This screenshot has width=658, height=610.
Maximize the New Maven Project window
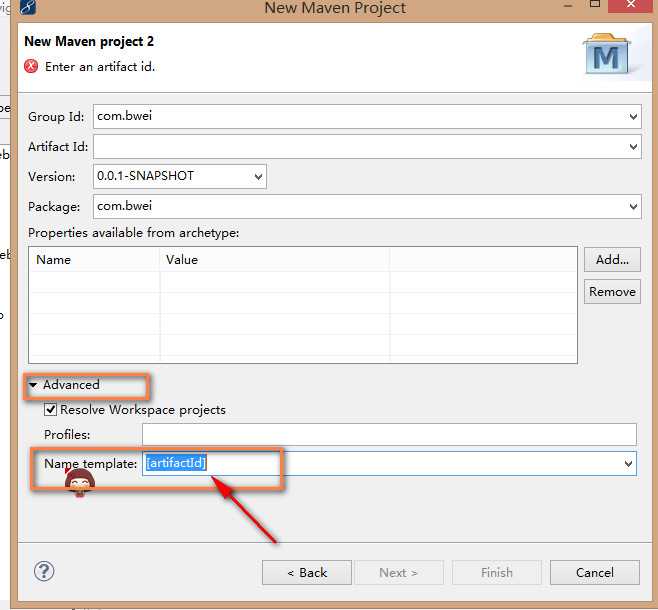tap(595, 4)
